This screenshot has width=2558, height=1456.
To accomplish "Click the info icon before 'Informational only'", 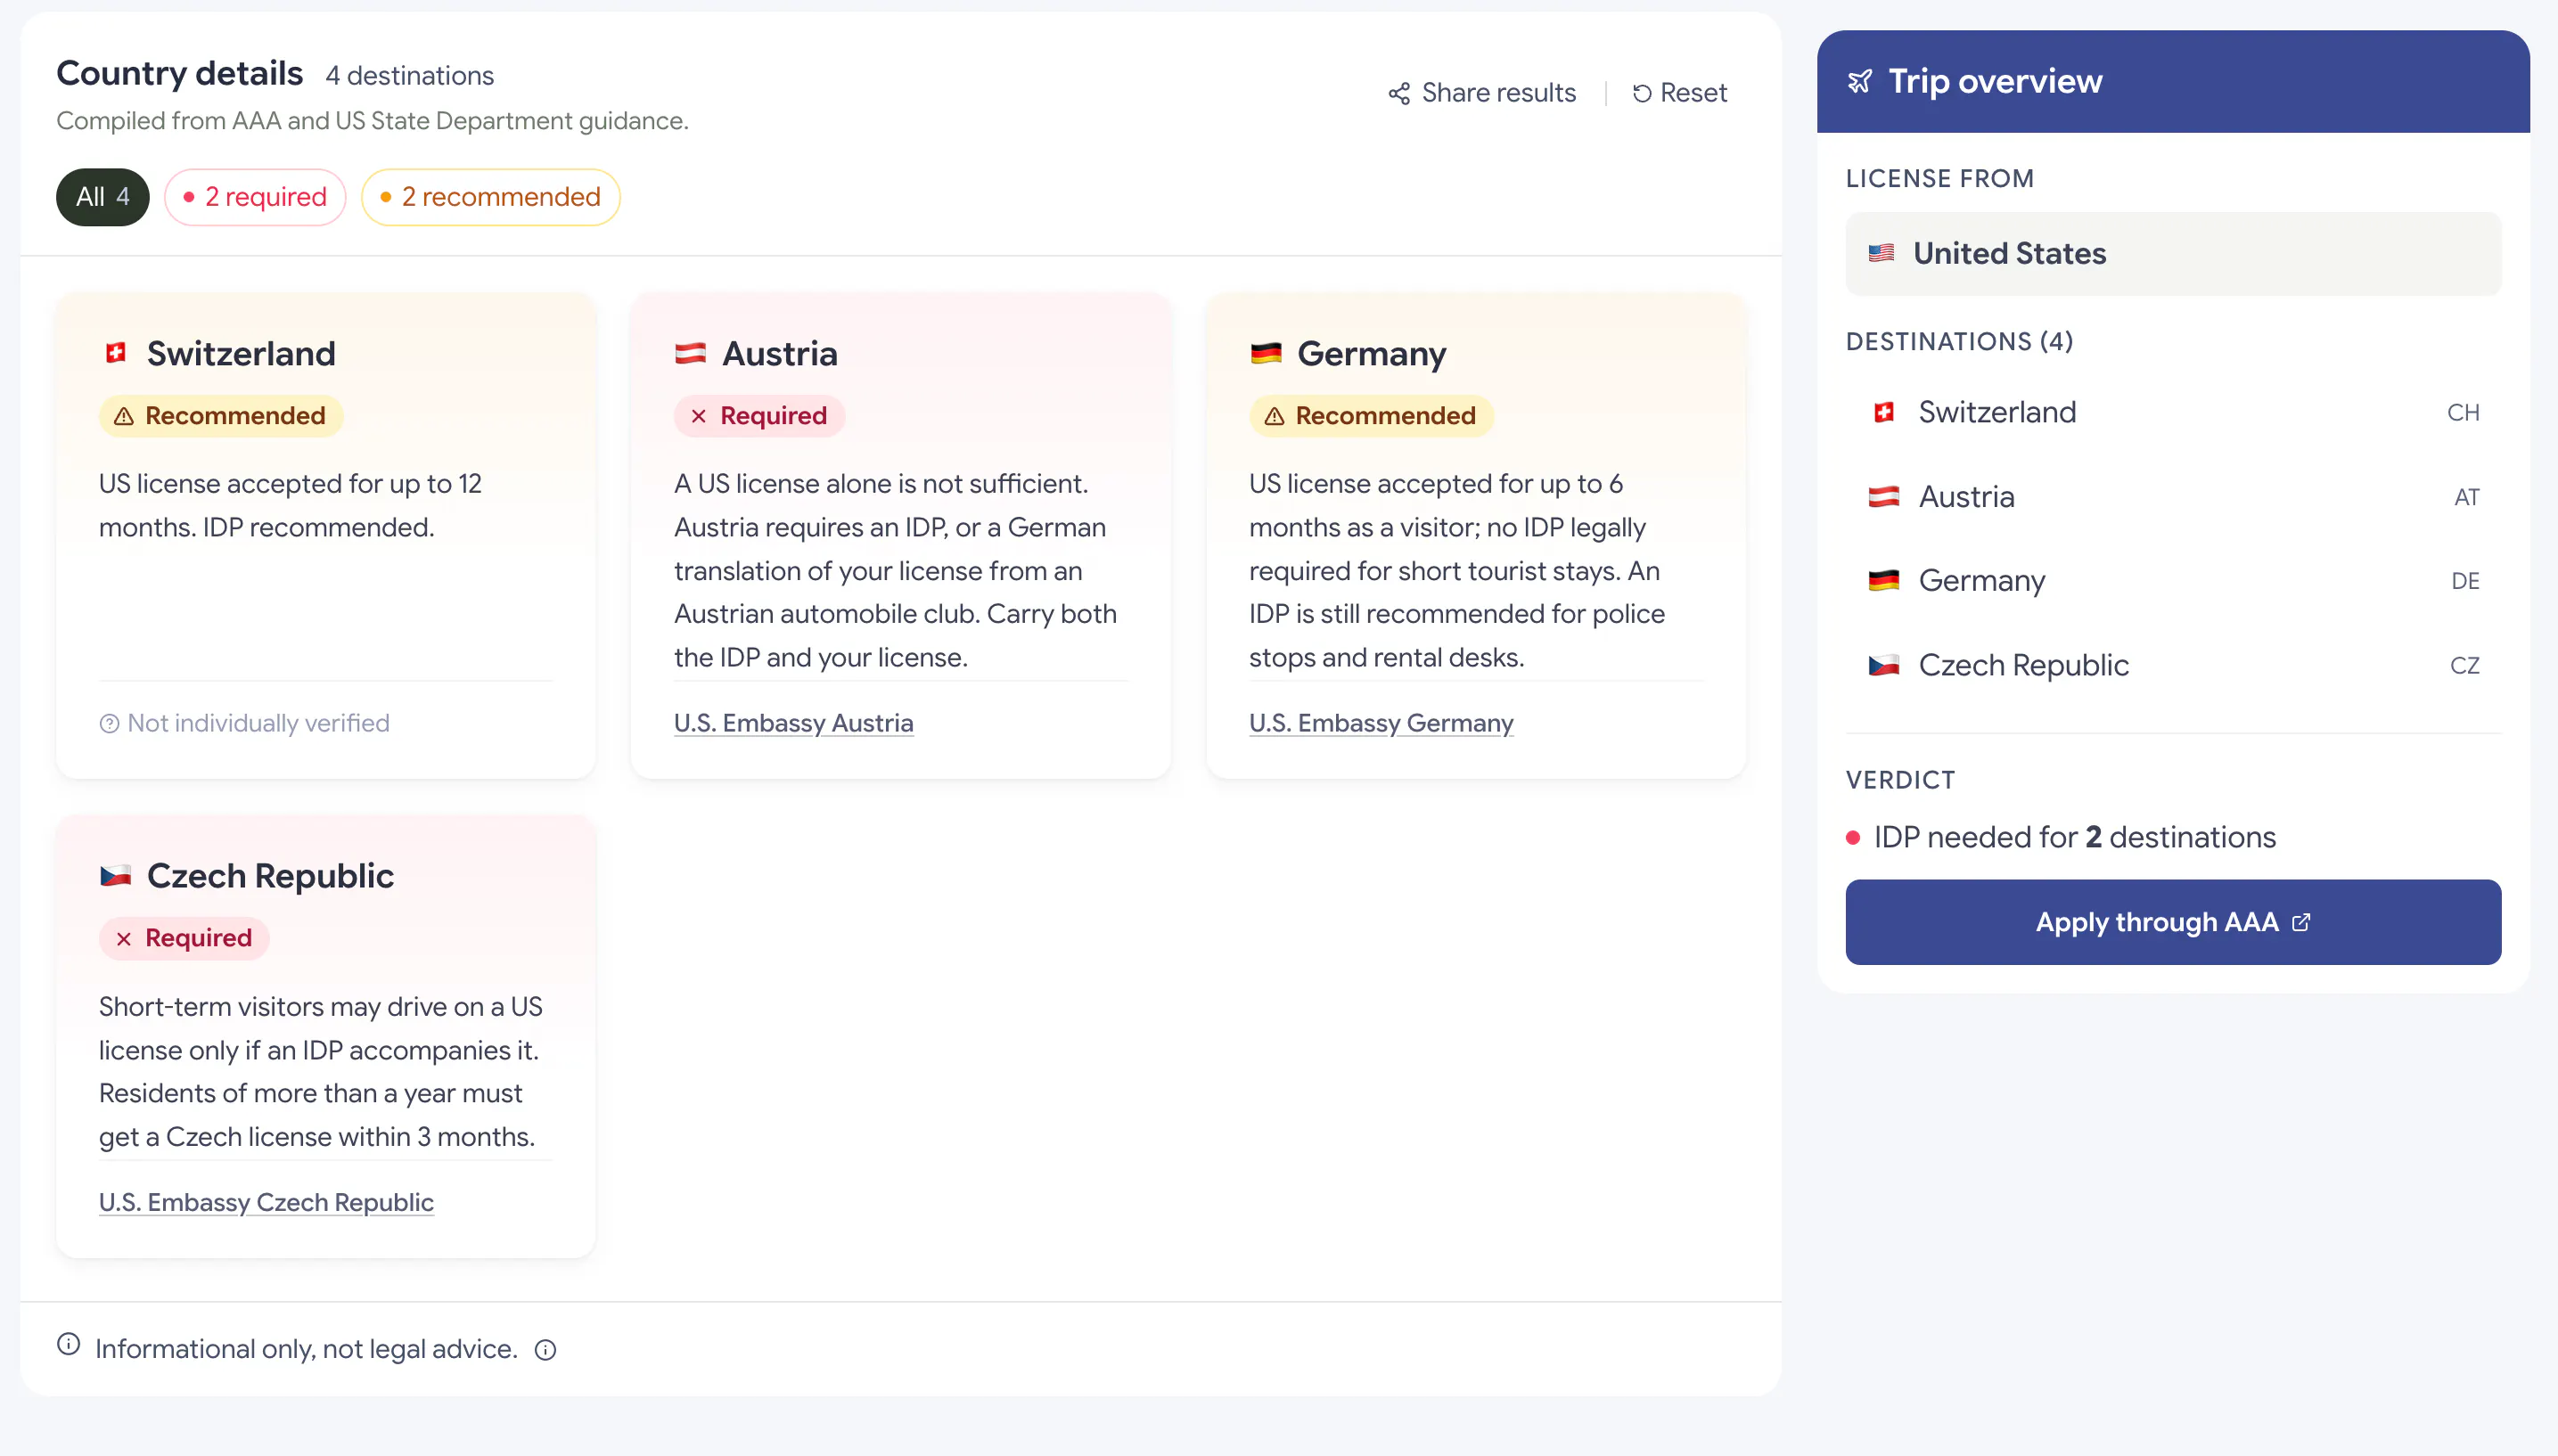I will click(69, 1344).
